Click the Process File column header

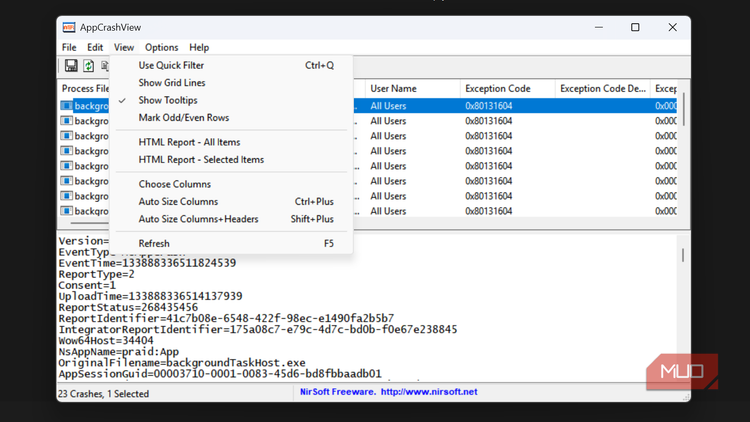84,89
